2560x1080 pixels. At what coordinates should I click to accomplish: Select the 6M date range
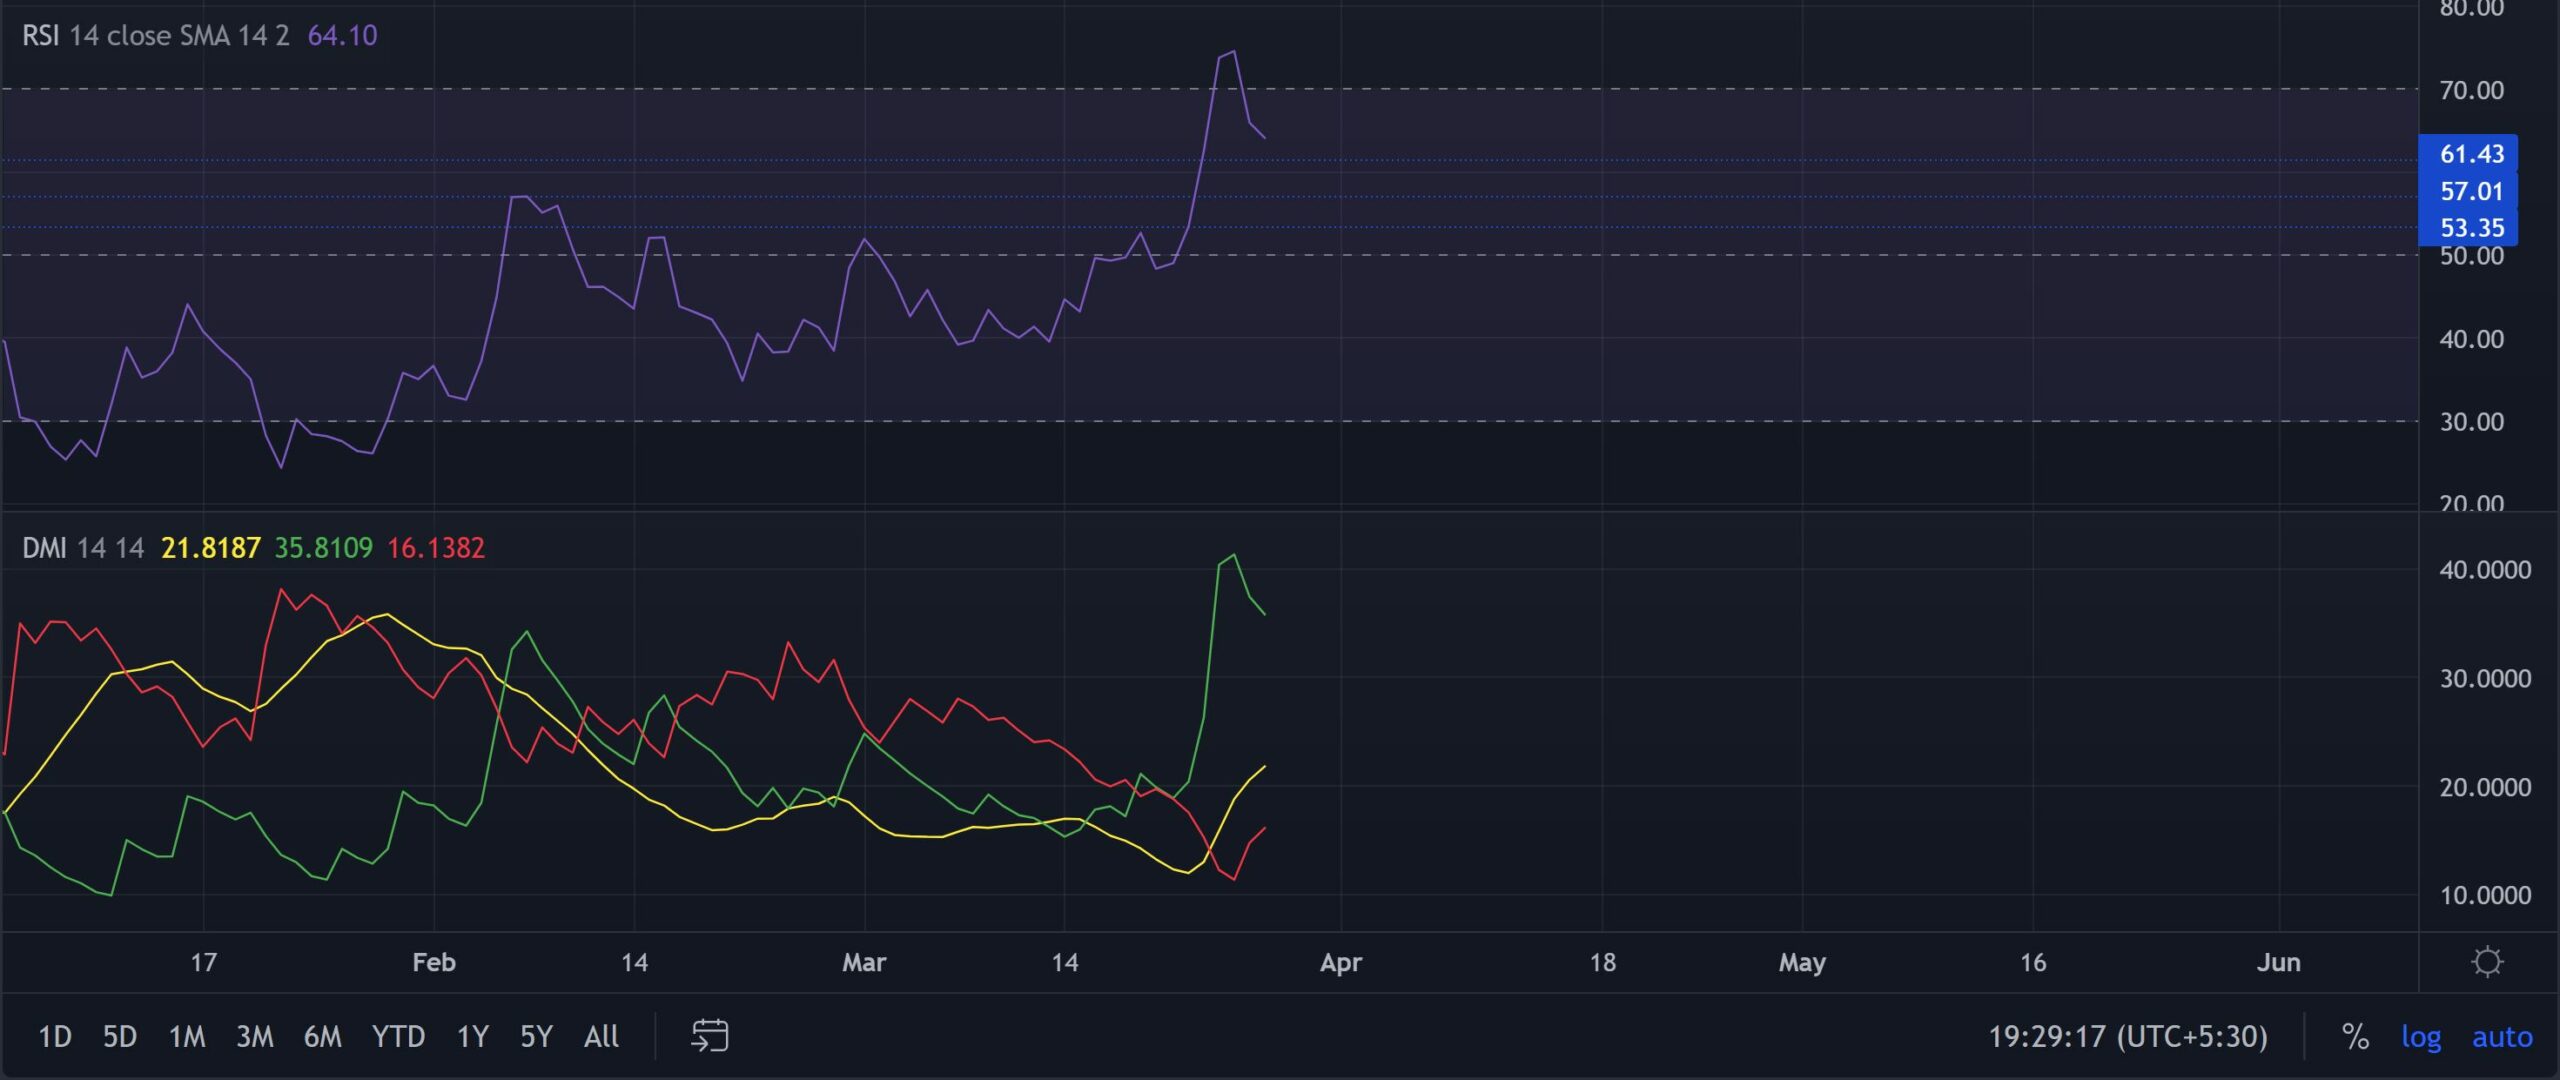(x=322, y=1037)
